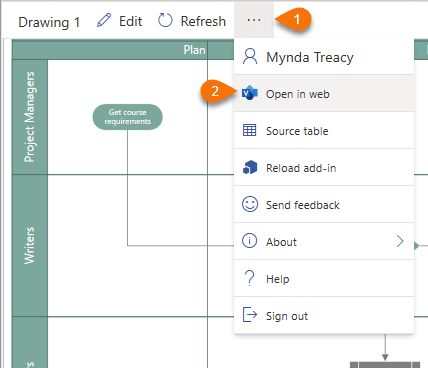Image resolution: width=428 pixels, height=368 pixels.
Task: Click the circular Refresh icon
Action: click(x=165, y=20)
